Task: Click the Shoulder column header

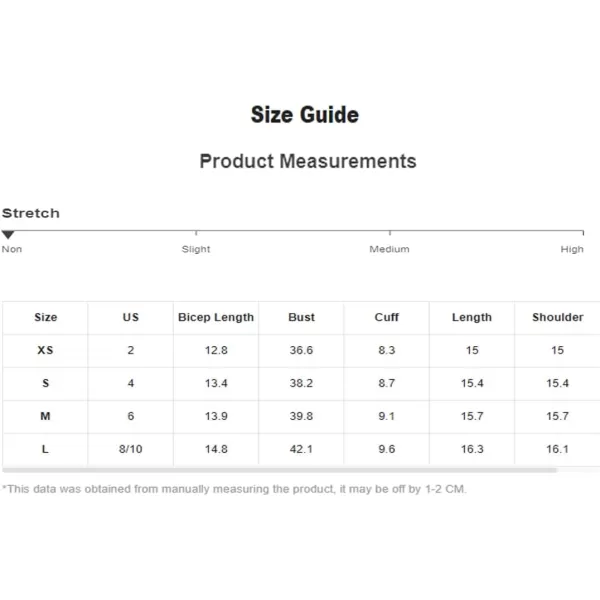Action: click(x=558, y=317)
